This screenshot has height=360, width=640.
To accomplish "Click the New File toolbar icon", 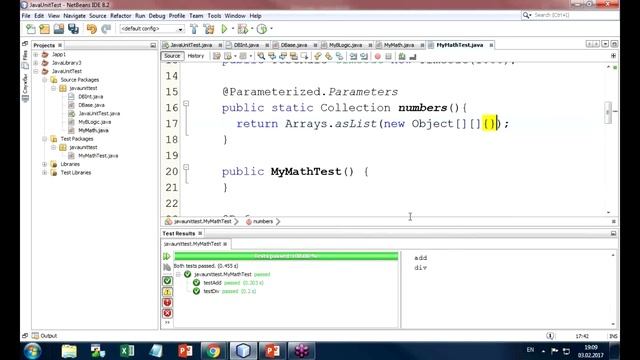I will [31, 29].
